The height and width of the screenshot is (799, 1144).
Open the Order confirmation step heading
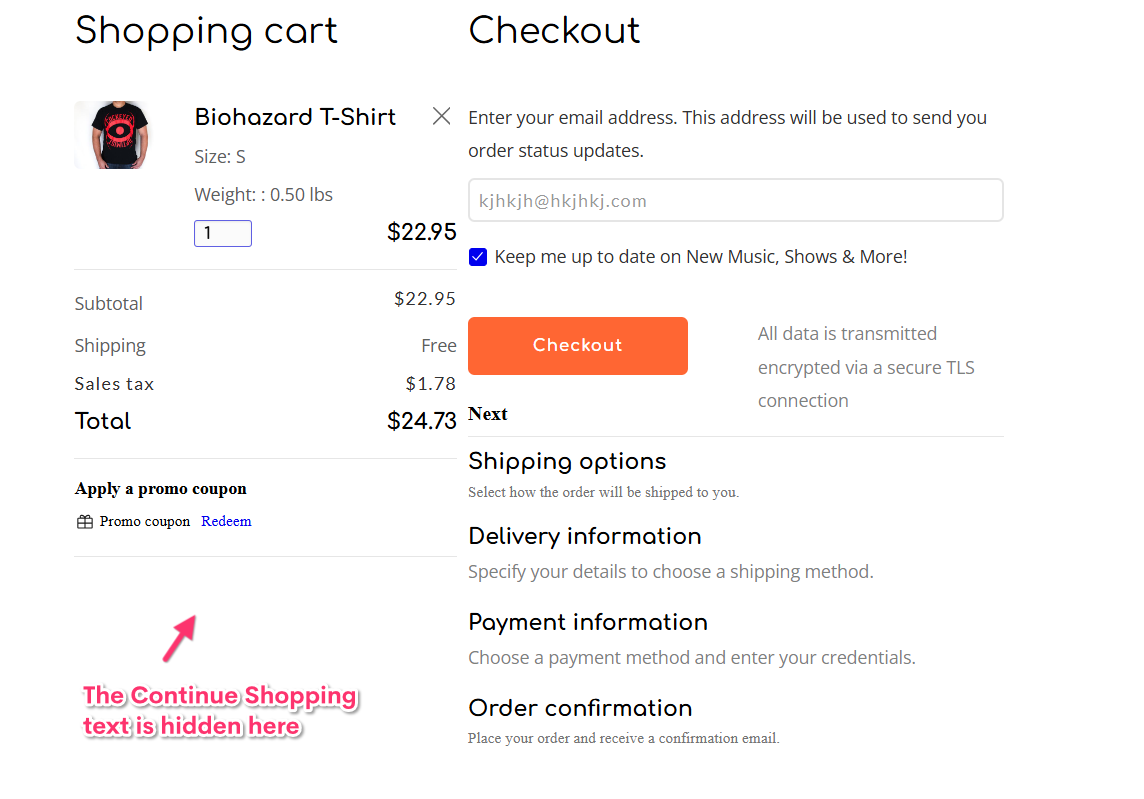pyautogui.click(x=580, y=708)
